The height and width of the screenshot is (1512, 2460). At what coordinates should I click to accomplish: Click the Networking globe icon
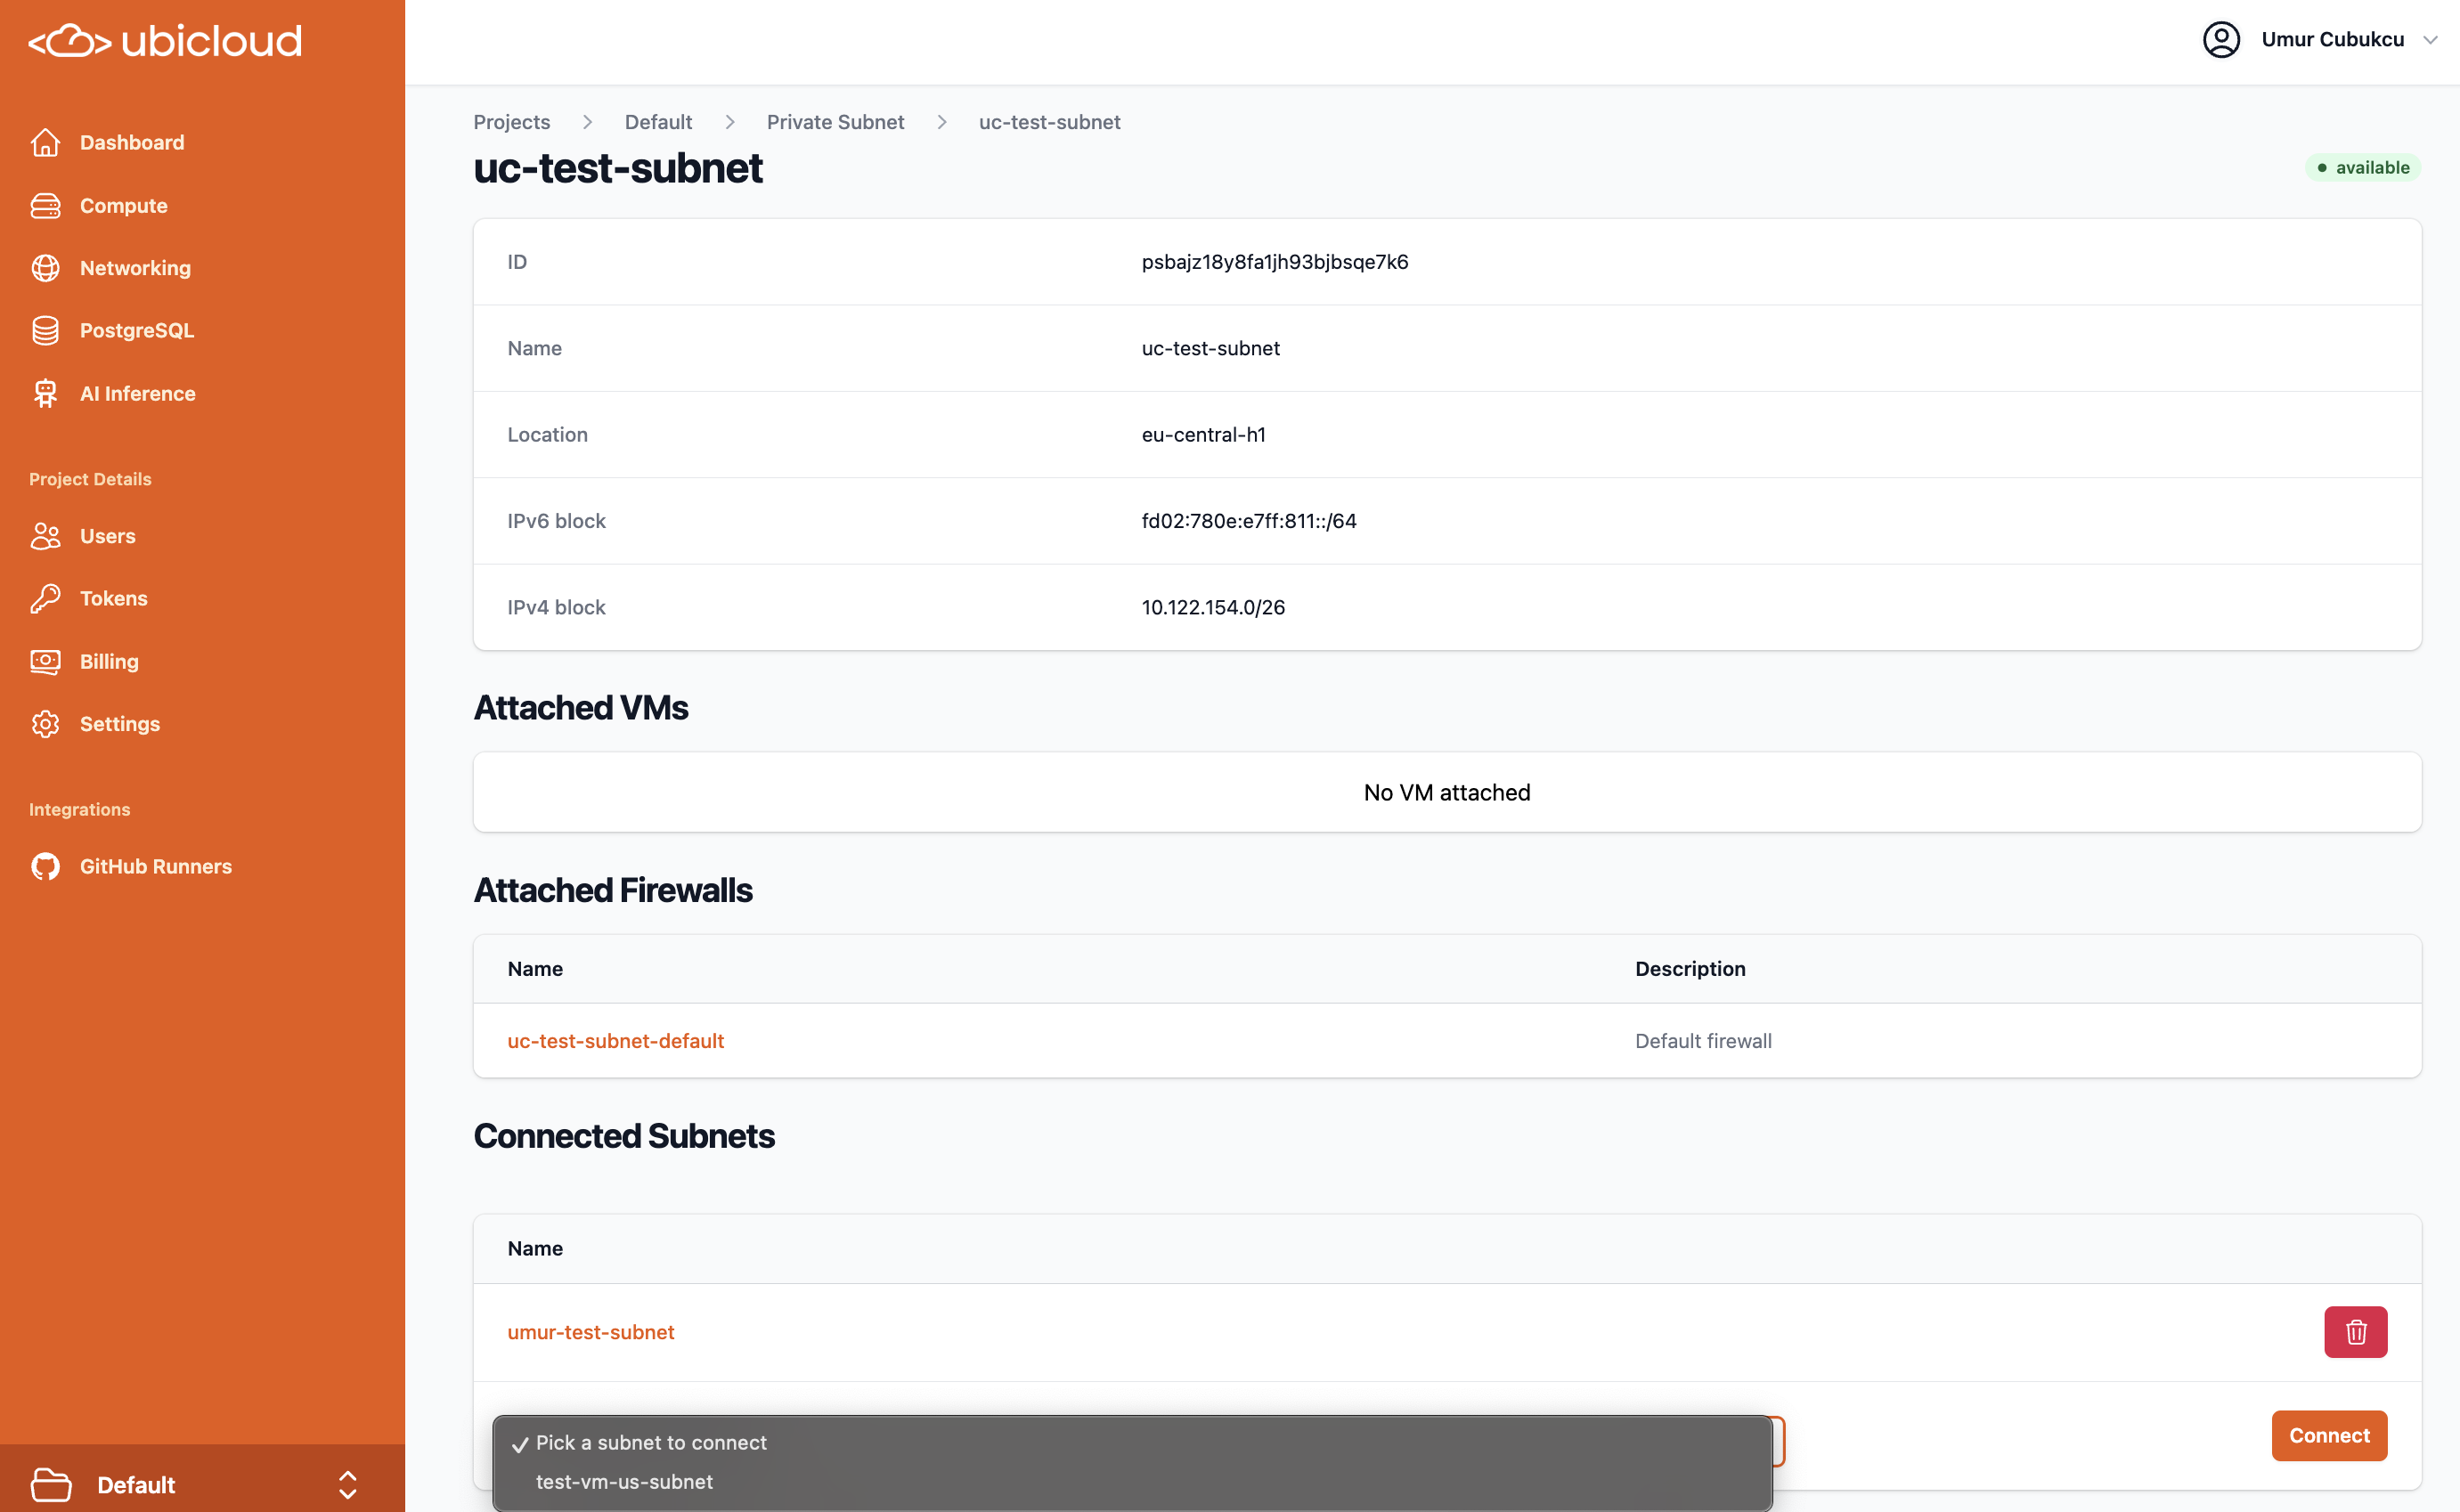[x=45, y=268]
